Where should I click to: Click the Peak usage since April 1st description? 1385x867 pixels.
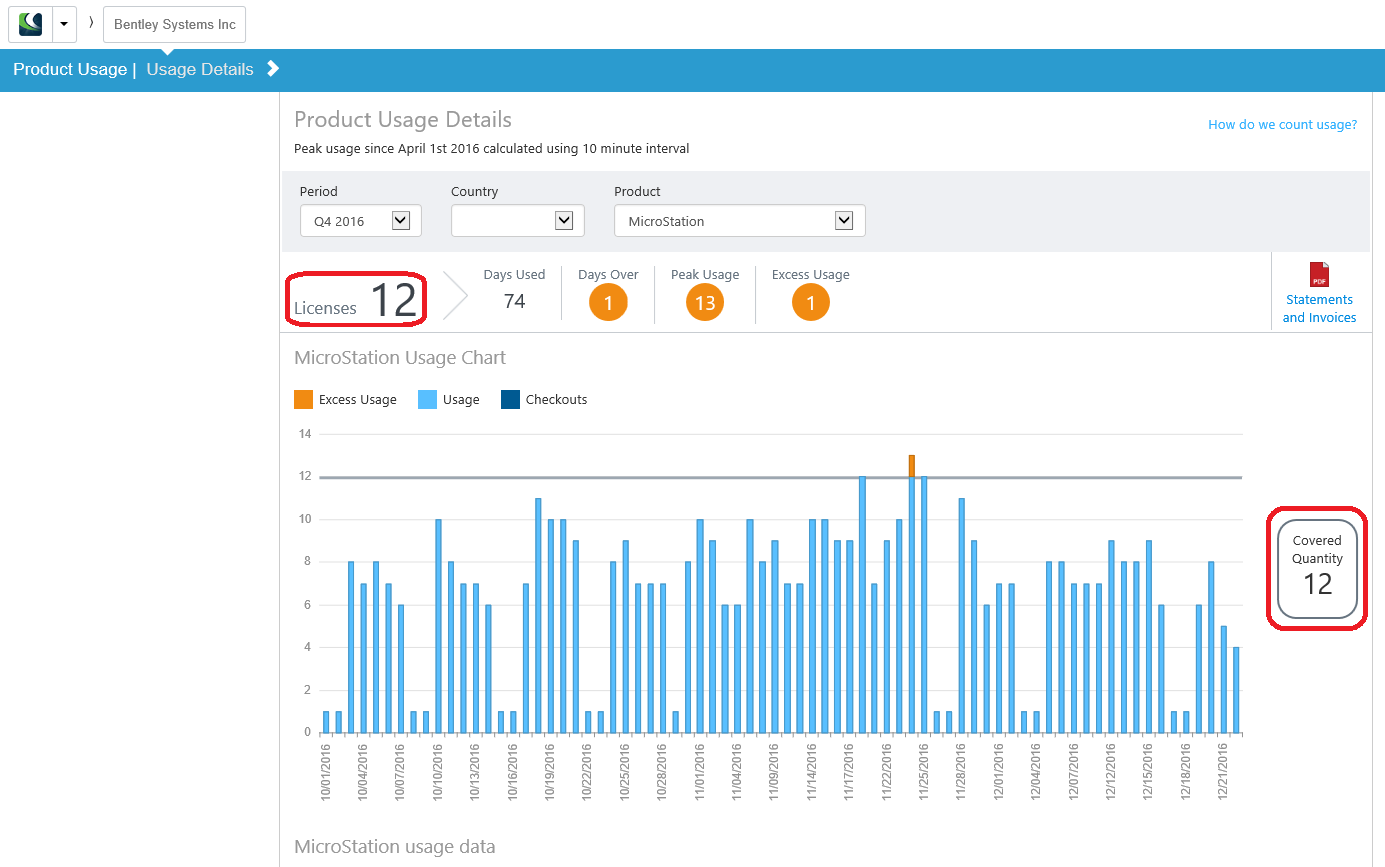click(491, 148)
